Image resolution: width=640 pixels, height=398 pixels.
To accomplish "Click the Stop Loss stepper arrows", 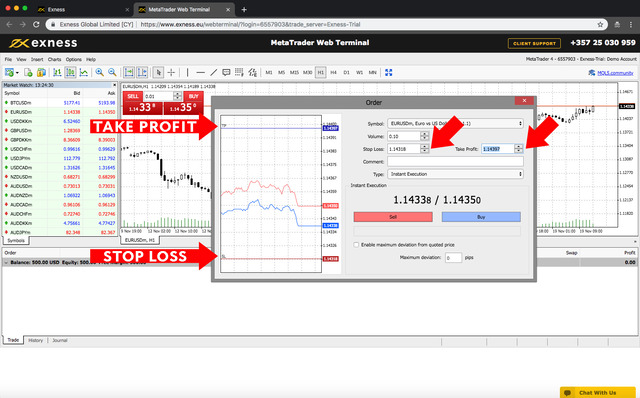I will tap(424, 149).
